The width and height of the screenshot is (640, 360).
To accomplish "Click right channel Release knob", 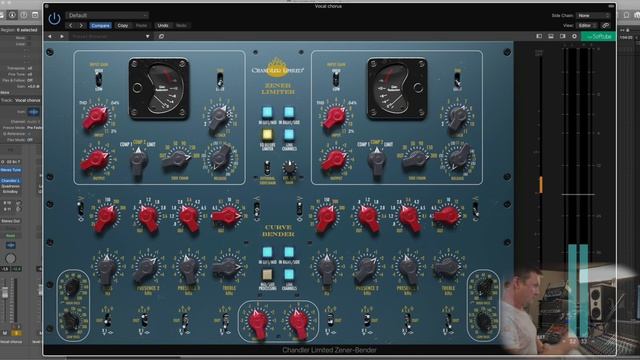I will tap(459, 158).
